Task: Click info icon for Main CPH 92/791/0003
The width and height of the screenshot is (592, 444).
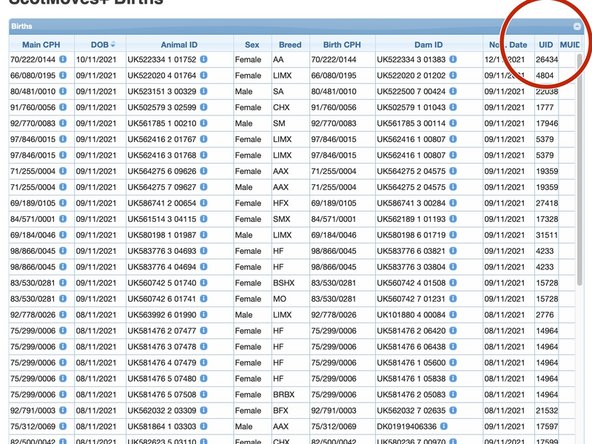Action: click(63, 410)
